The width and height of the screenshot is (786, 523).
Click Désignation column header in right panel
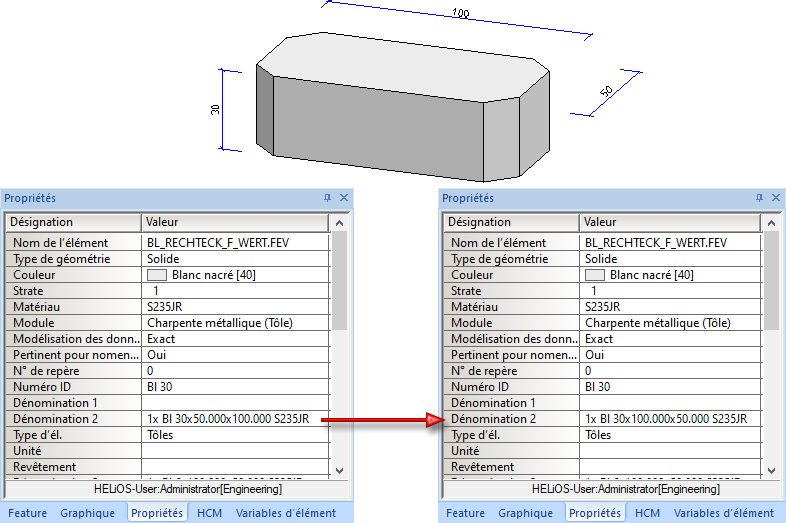point(511,222)
